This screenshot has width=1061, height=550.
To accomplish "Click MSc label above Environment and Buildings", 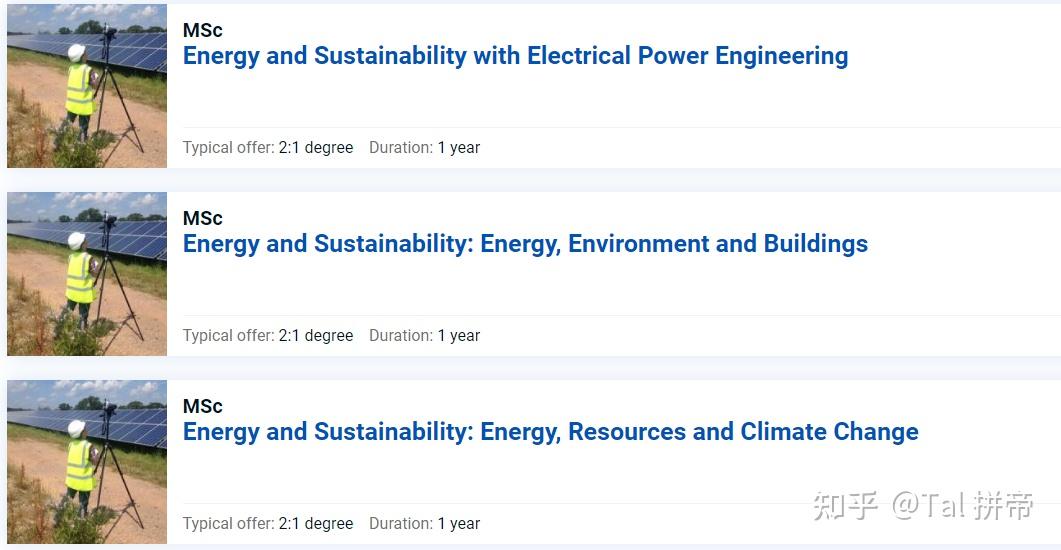I will pos(203,218).
